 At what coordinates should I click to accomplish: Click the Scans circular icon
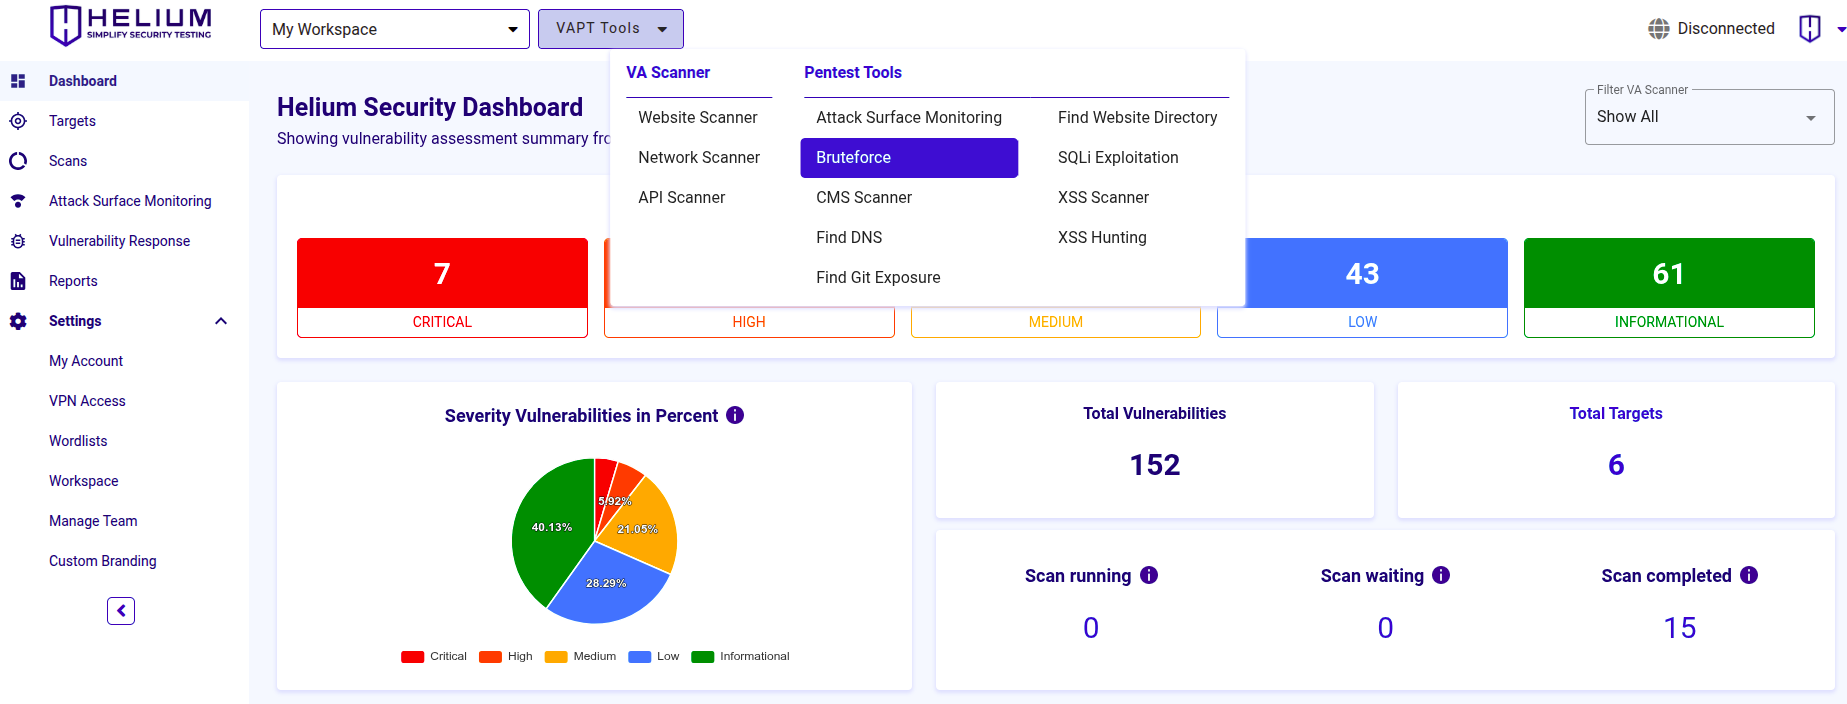click(18, 161)
